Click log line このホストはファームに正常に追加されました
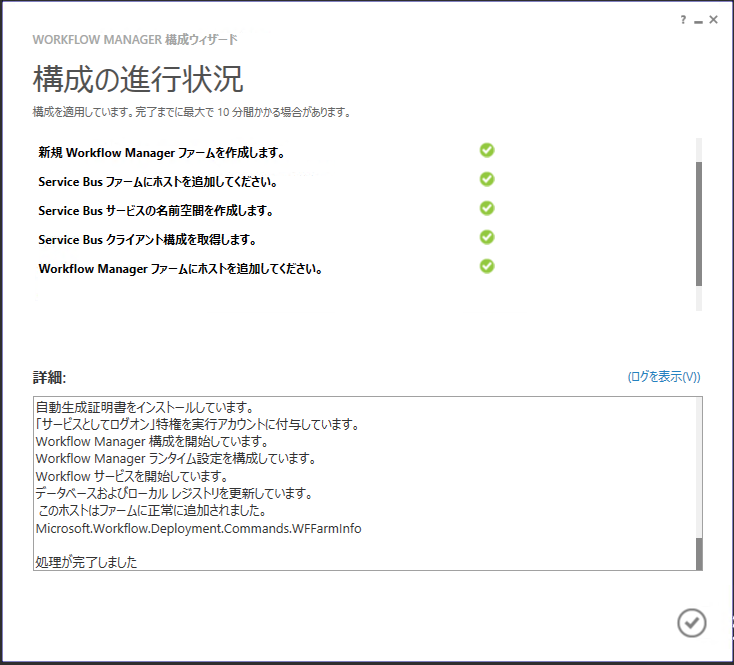The width and height of the screenshot is (734, 665). (153, 511)
